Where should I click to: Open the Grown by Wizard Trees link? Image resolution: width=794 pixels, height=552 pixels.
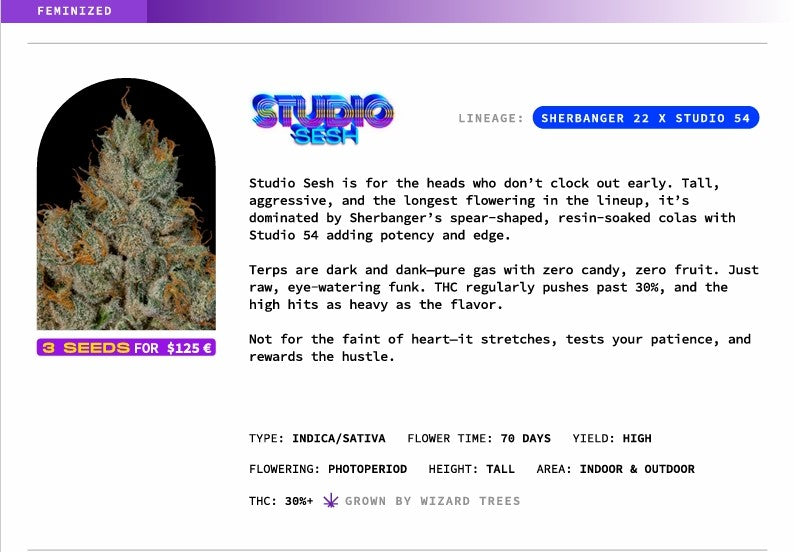tap(432, 501)
